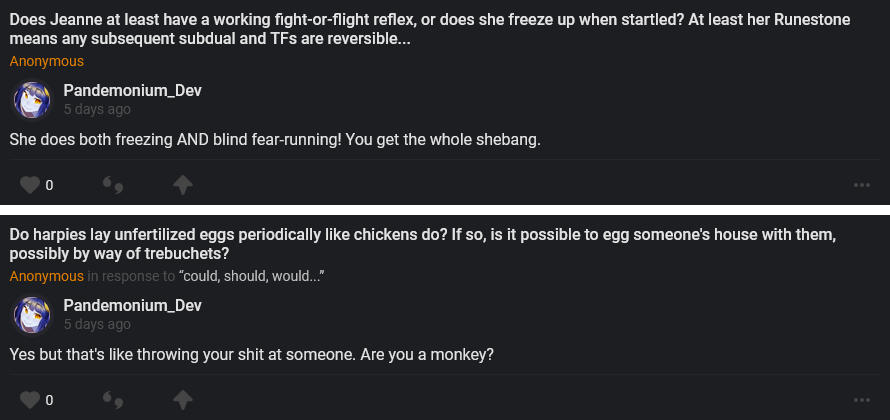Screen dimensions: 890x420
Task: Click the like count on the harpies answer
Action: click(49, 400)
